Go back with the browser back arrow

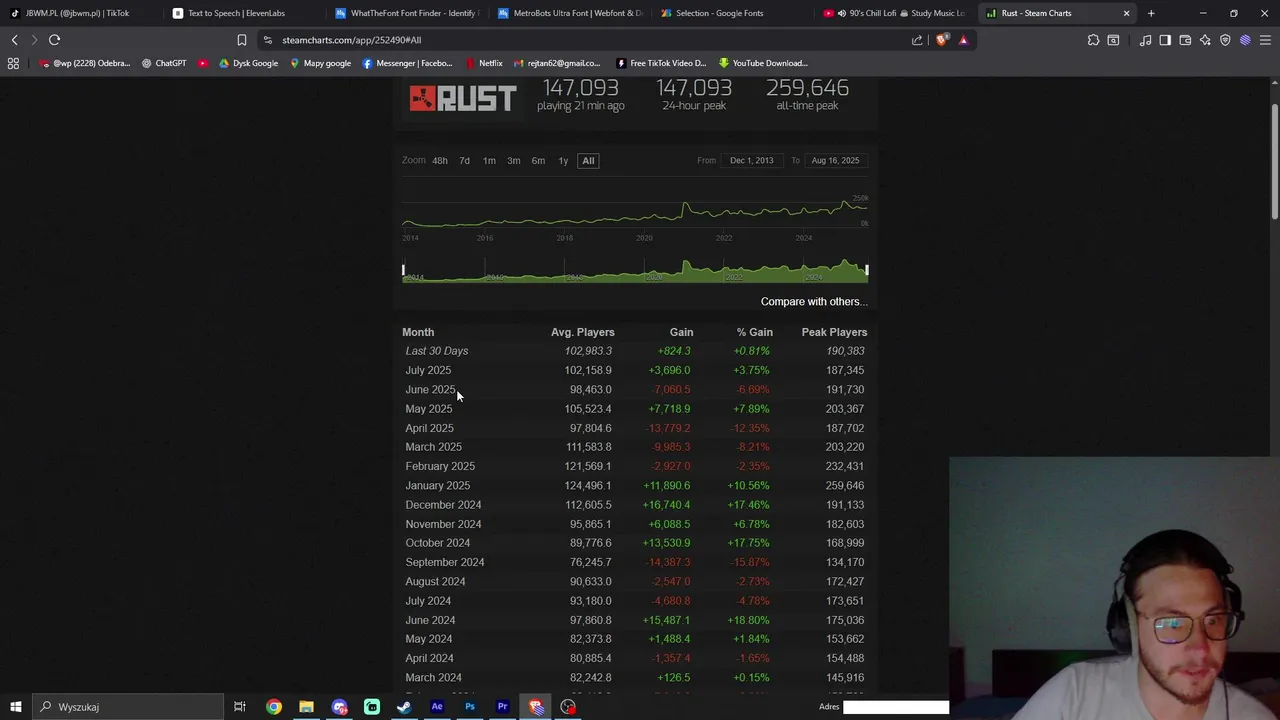tap(14, 40)
